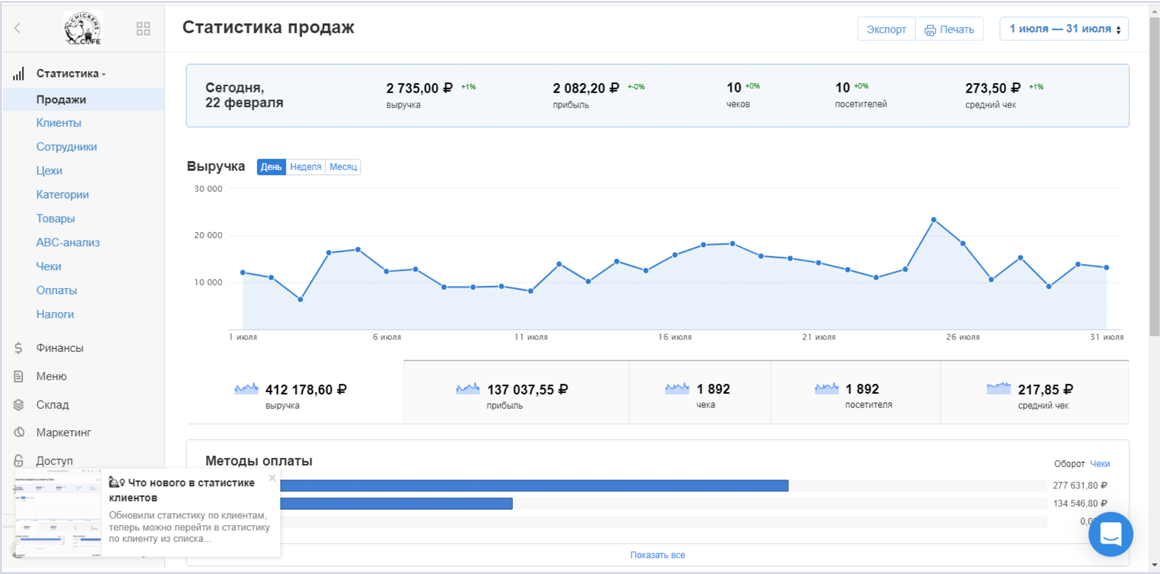Screen dimensions: 1160x574
Task: Open Чеки page
Action: [49, 266]
